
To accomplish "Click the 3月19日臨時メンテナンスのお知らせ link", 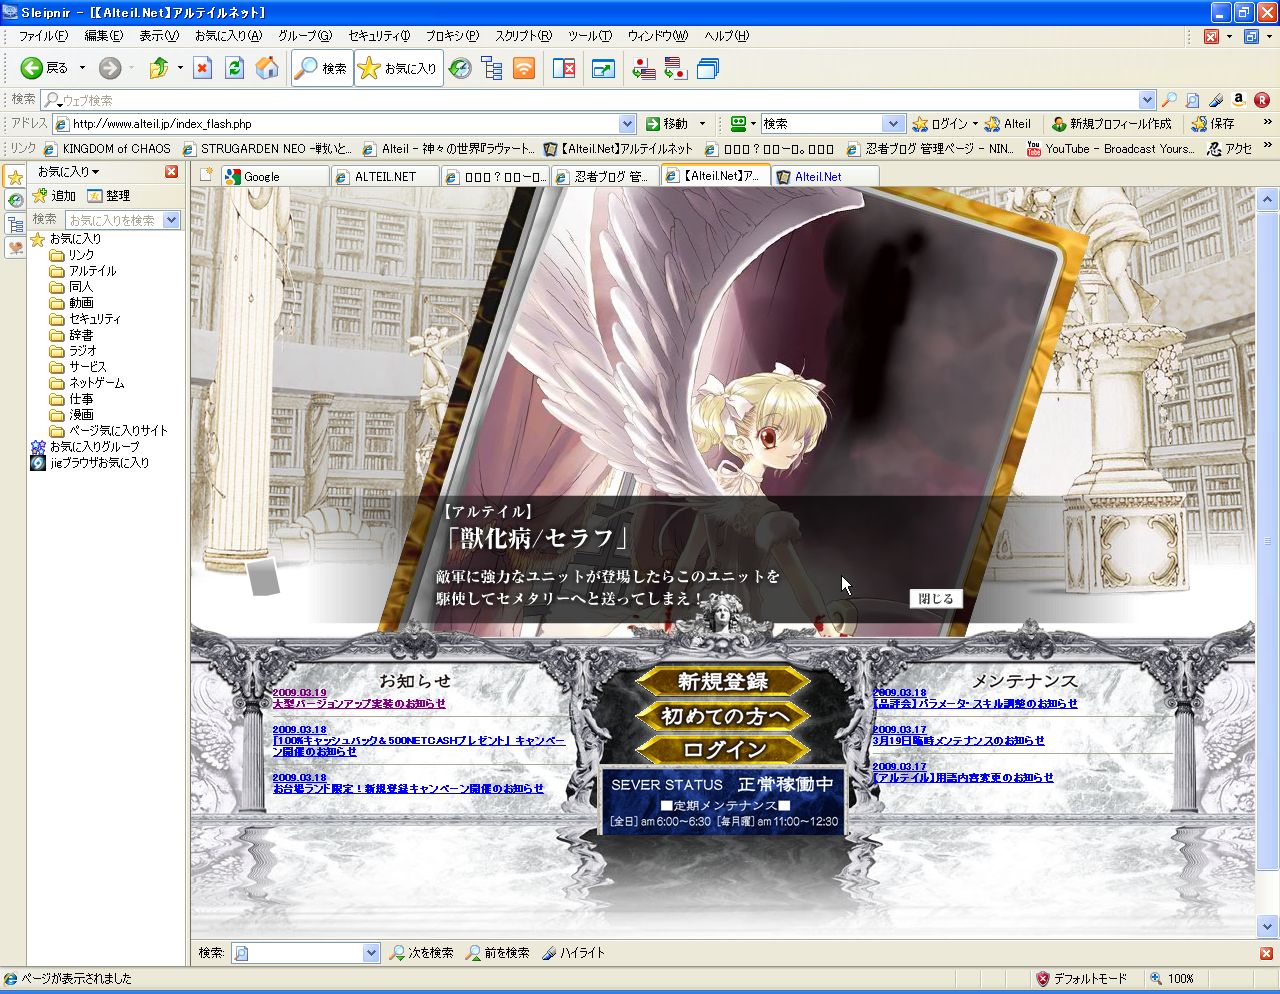I will point(958,741).
